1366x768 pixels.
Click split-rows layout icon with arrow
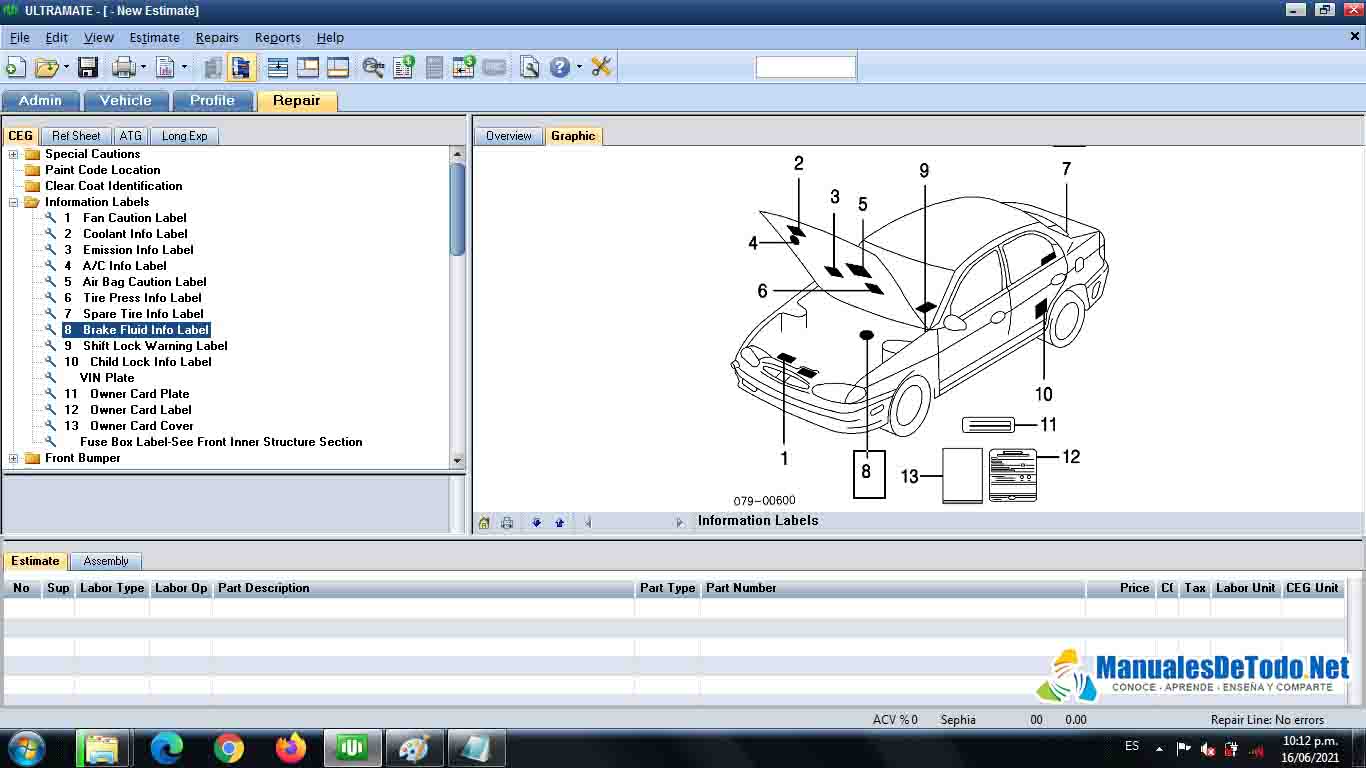coord(278,67)
